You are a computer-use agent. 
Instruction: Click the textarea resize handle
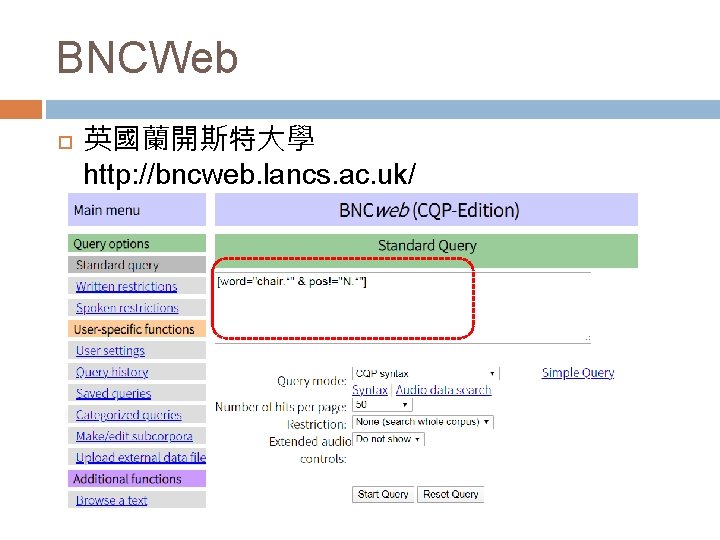click(588, 339)
